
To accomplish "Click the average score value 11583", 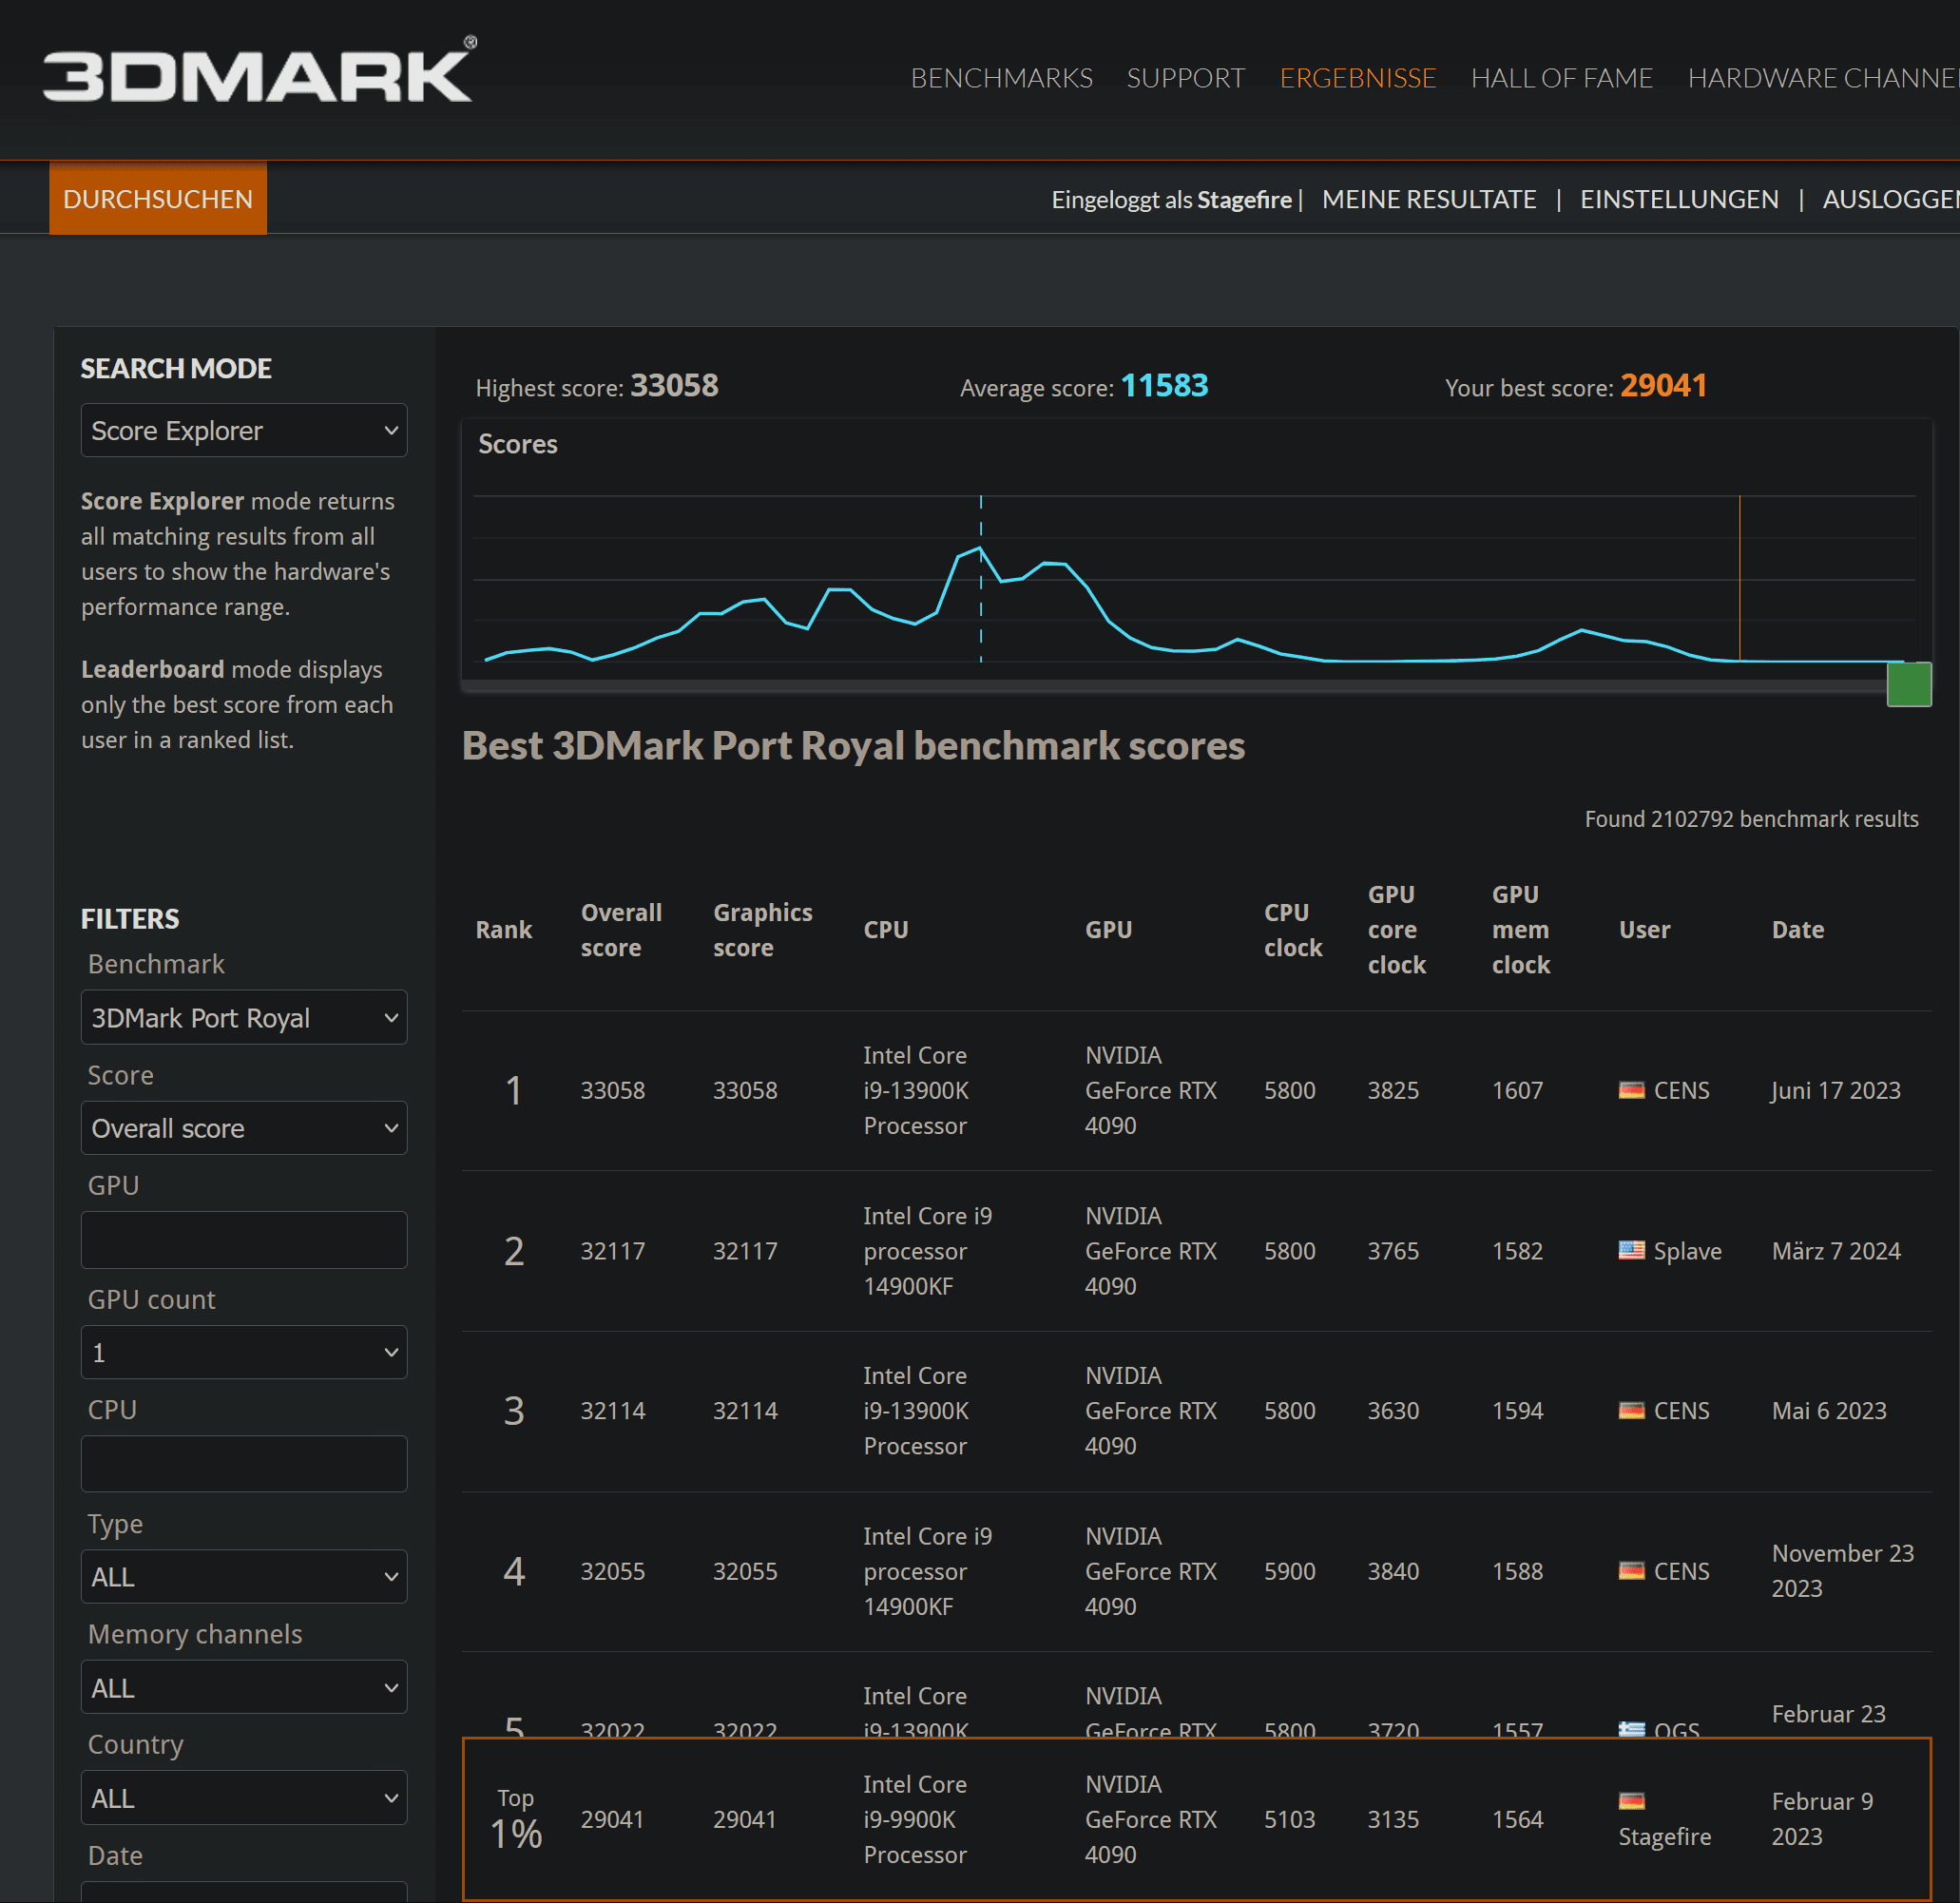I will (1163, 385).
